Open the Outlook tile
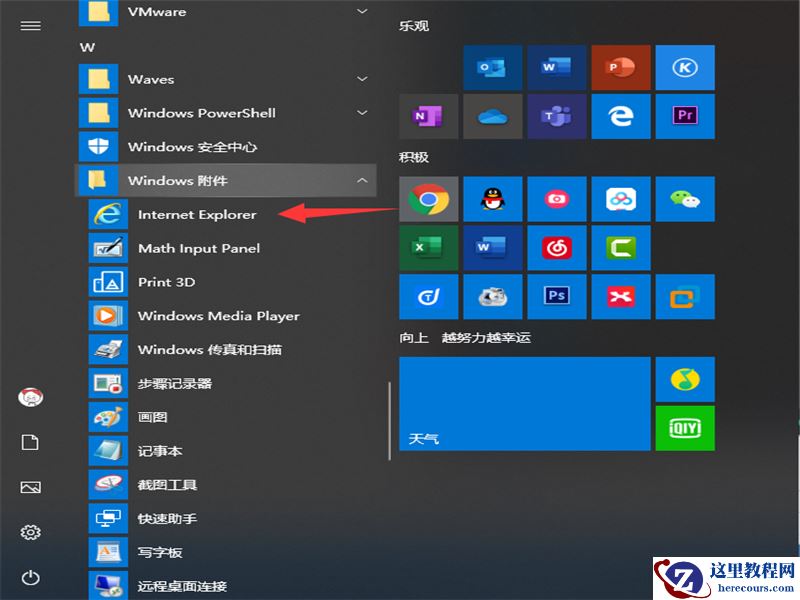Viewport: 800px width, 600px height. coord(493,67)
